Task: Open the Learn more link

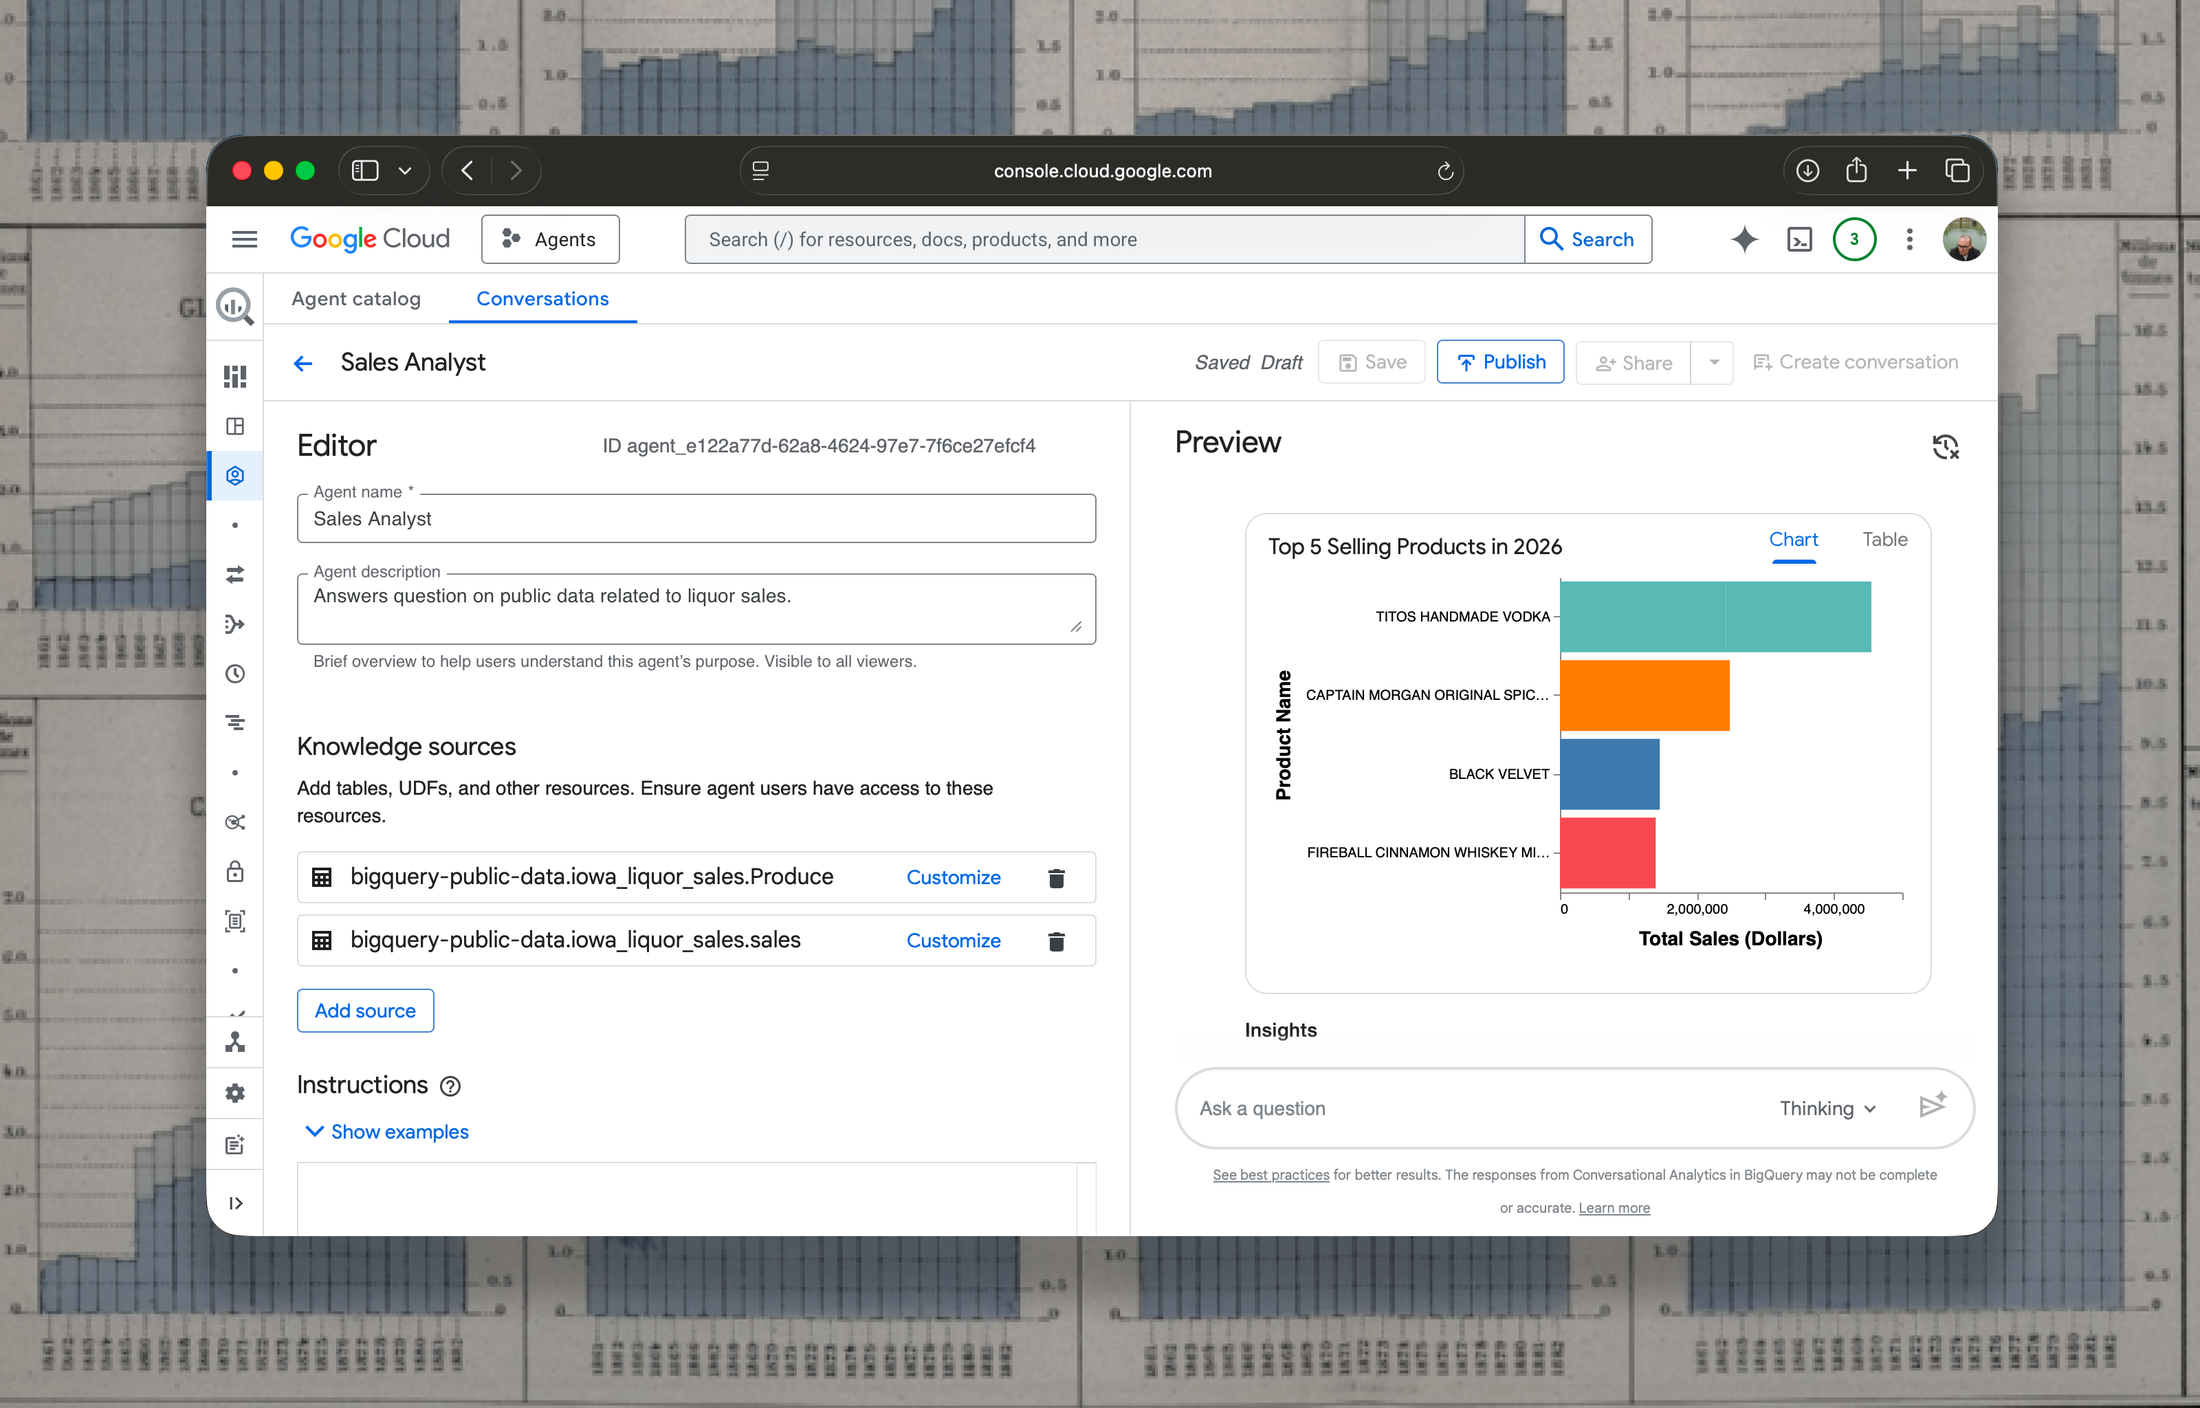Action: click(1614, 1208)
